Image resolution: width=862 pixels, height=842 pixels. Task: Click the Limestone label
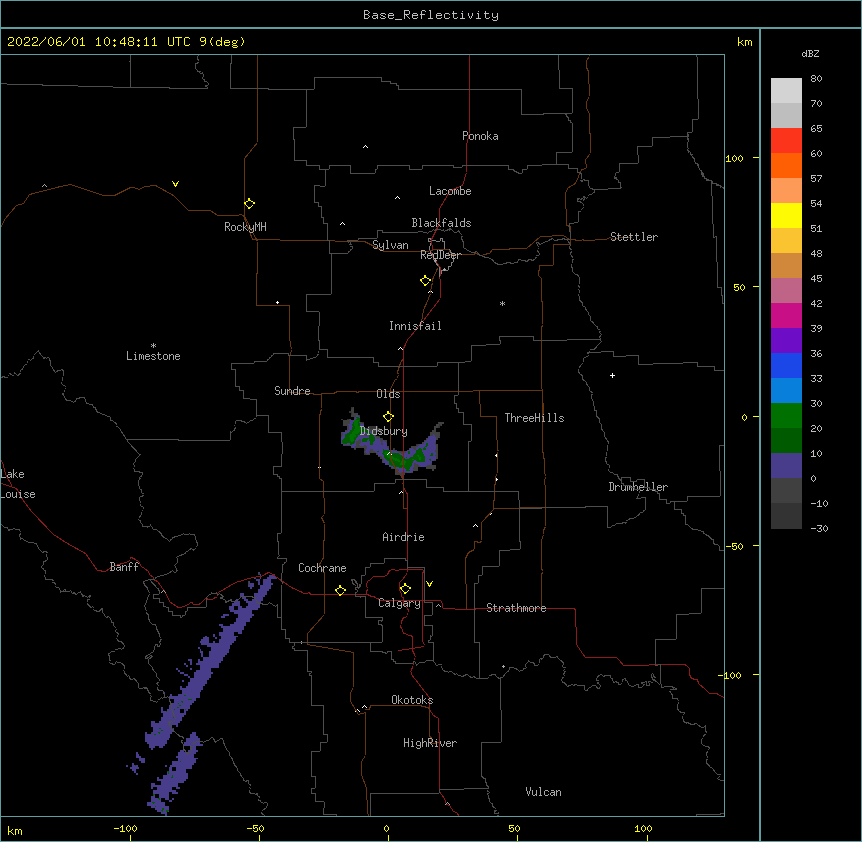click(x=153, y=356)
